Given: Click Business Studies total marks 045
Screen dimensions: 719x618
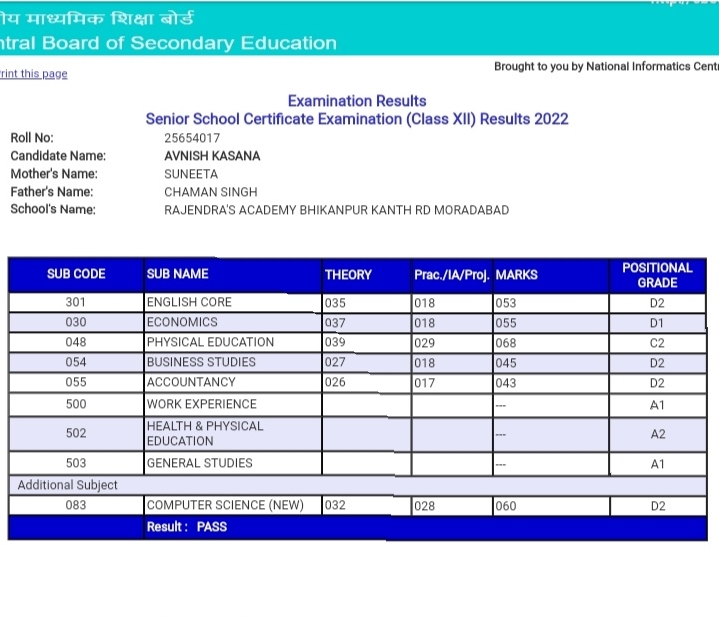Looking at the screenshot, I should pyautogui.click(x=551, y=363).
